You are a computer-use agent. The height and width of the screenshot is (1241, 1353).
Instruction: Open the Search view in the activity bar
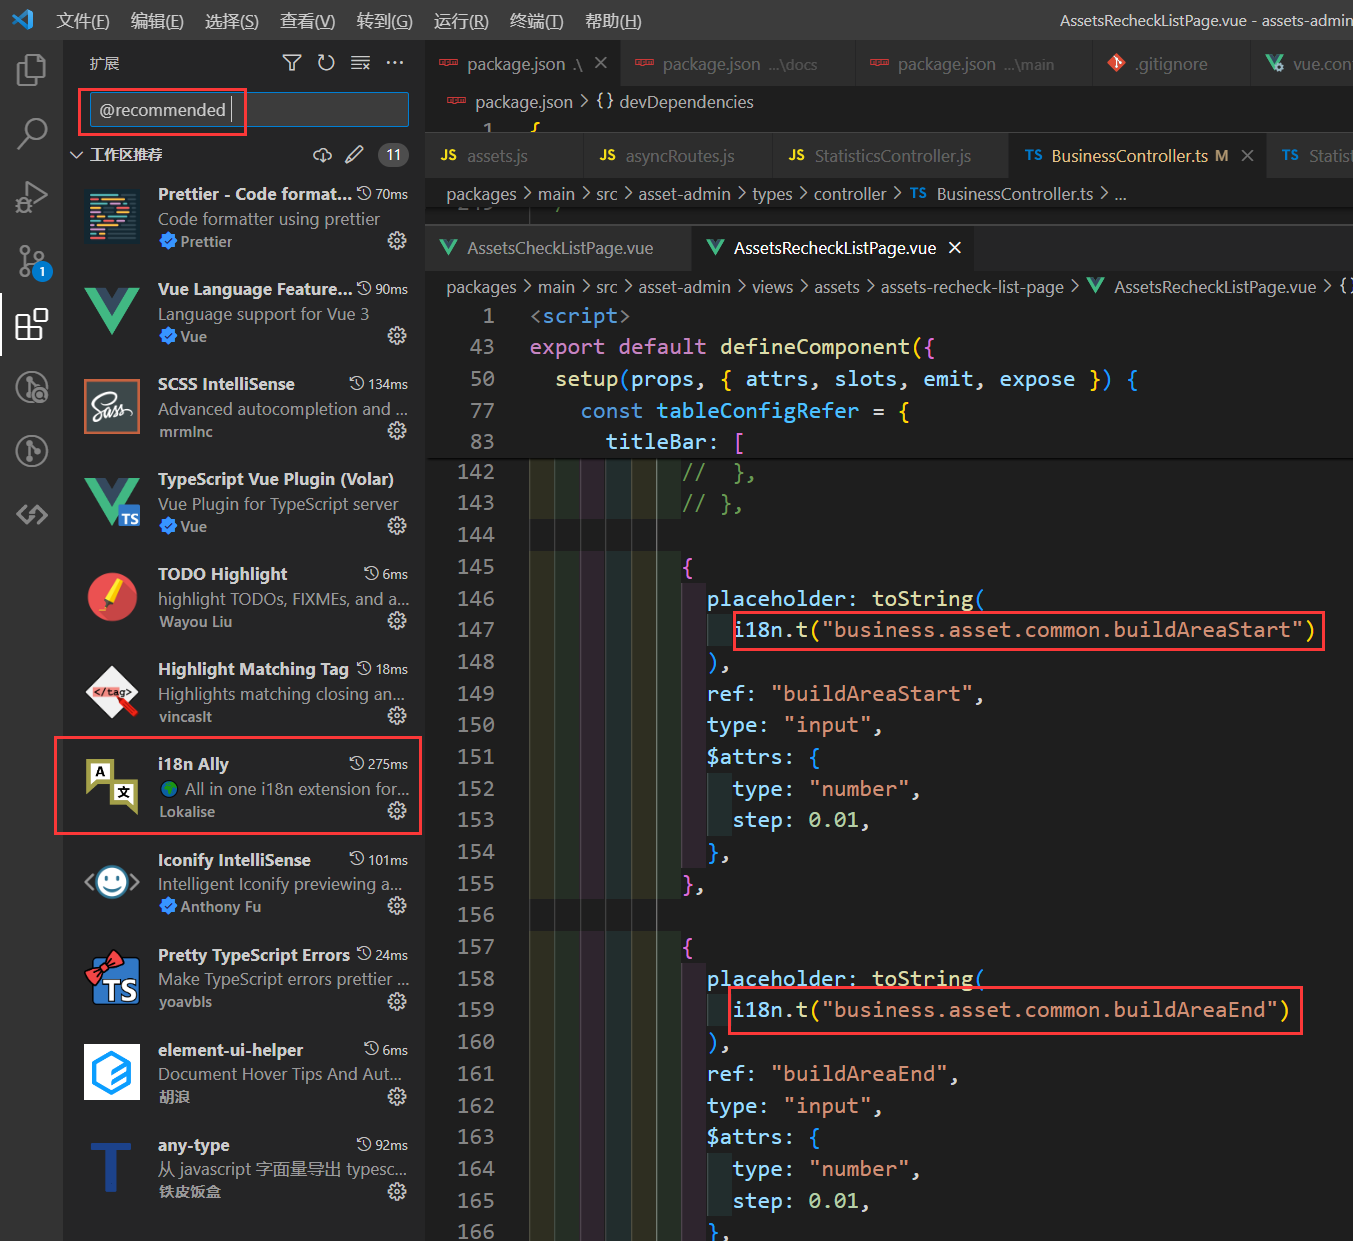(x=31, y=133)
